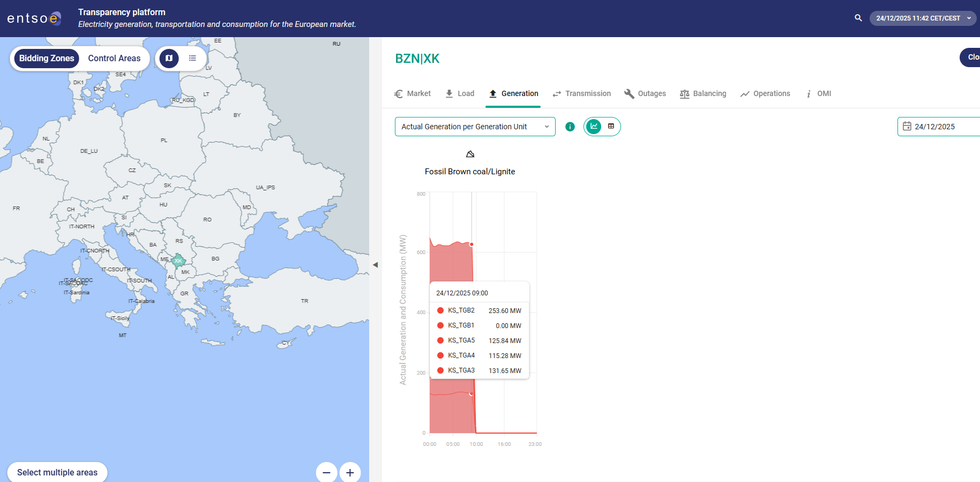The height and width of the screenshot is (482, 980).
Task: Click the green info icon beside dropdown
Action: (570, 127)
